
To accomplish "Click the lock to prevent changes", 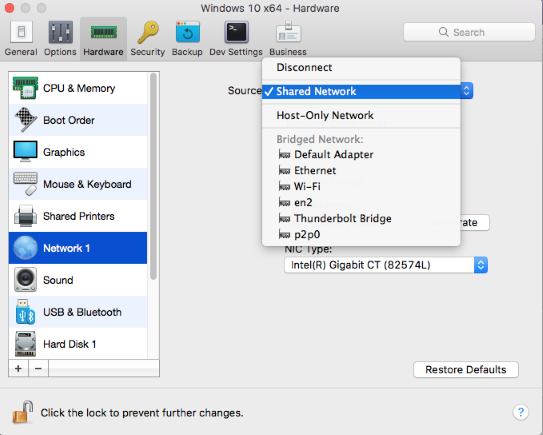I will click(x=23, y=412).
